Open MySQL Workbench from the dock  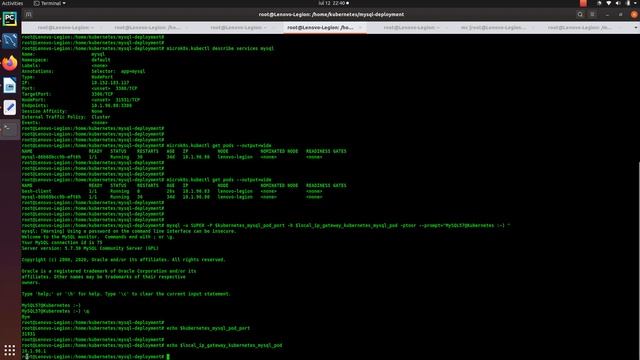pos(10,41)
